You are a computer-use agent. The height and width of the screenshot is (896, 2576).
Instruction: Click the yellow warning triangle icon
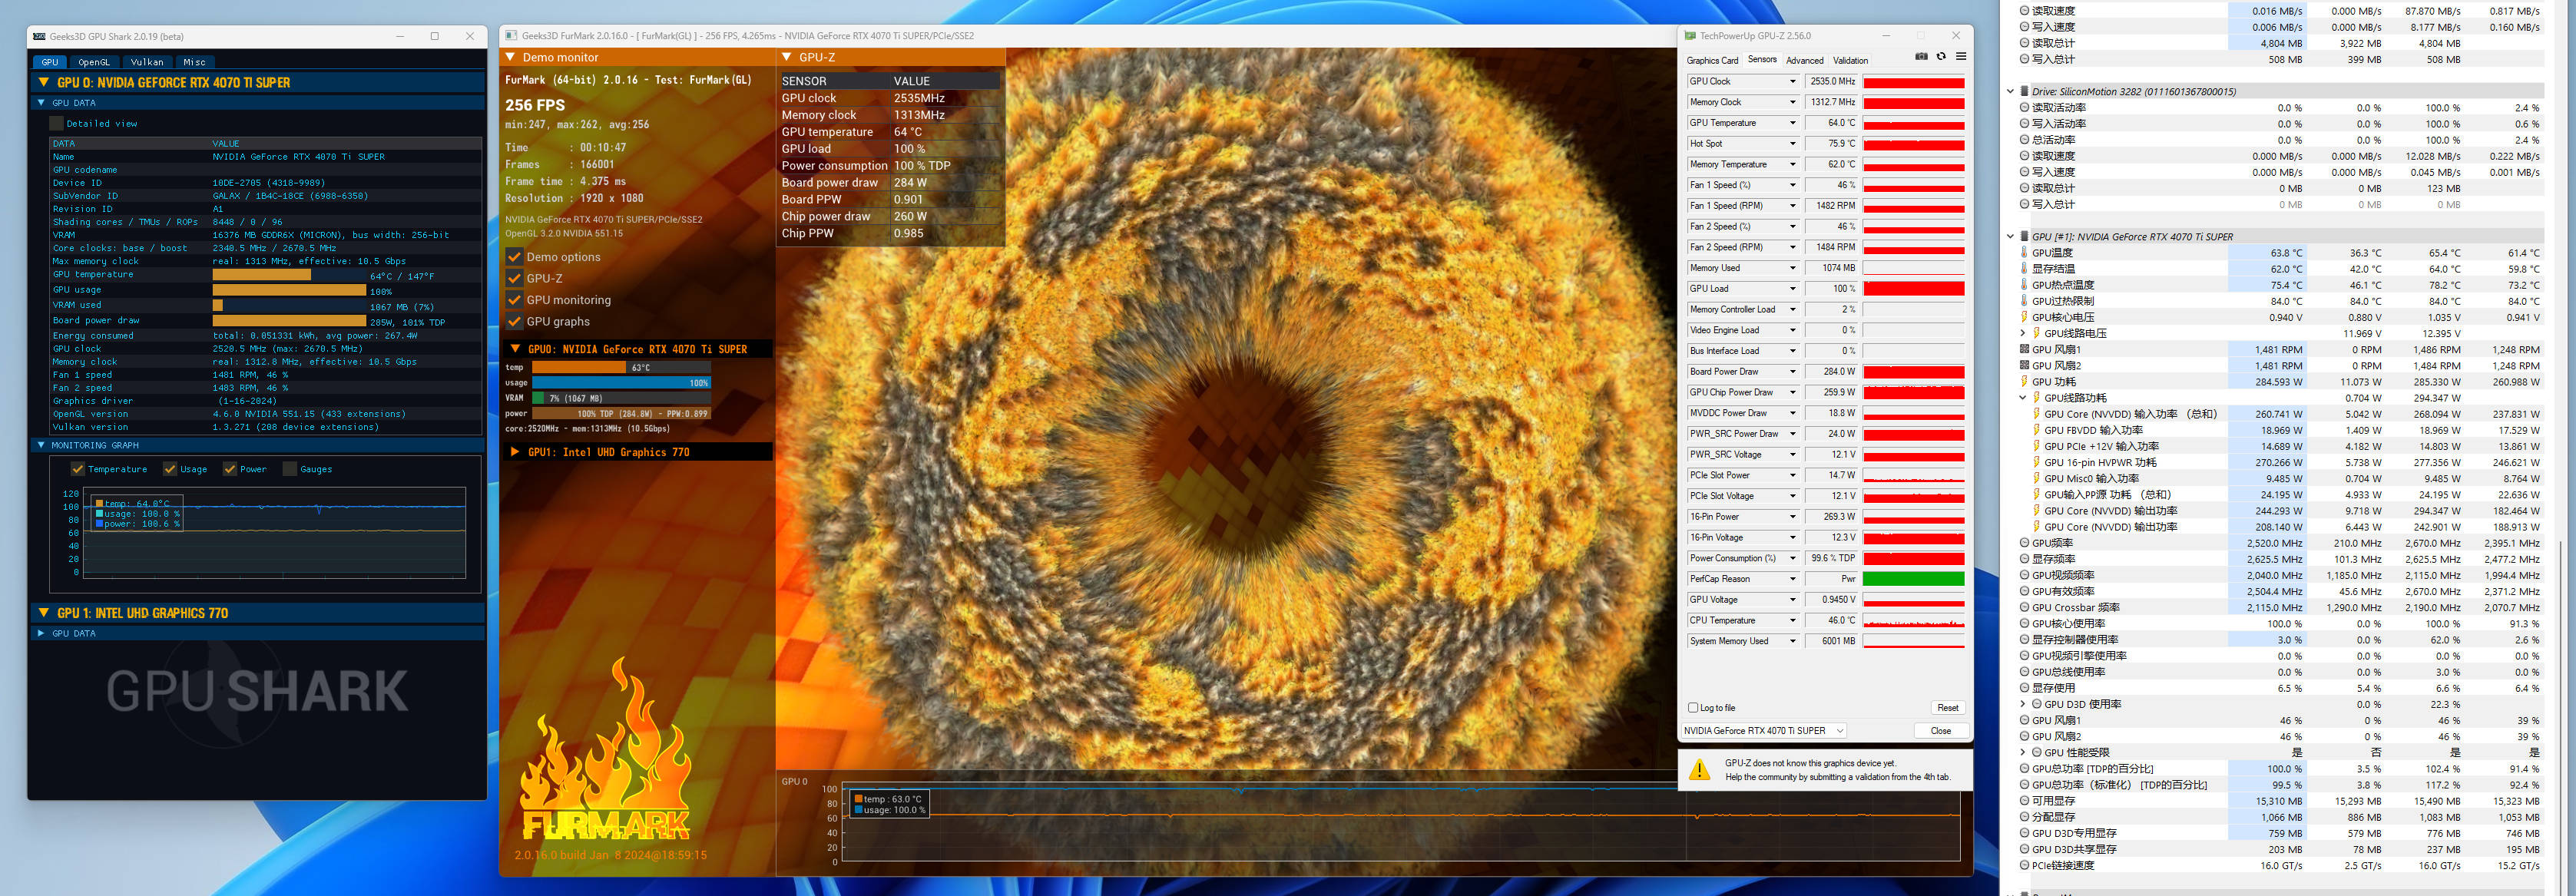[x=1699, y=769]
